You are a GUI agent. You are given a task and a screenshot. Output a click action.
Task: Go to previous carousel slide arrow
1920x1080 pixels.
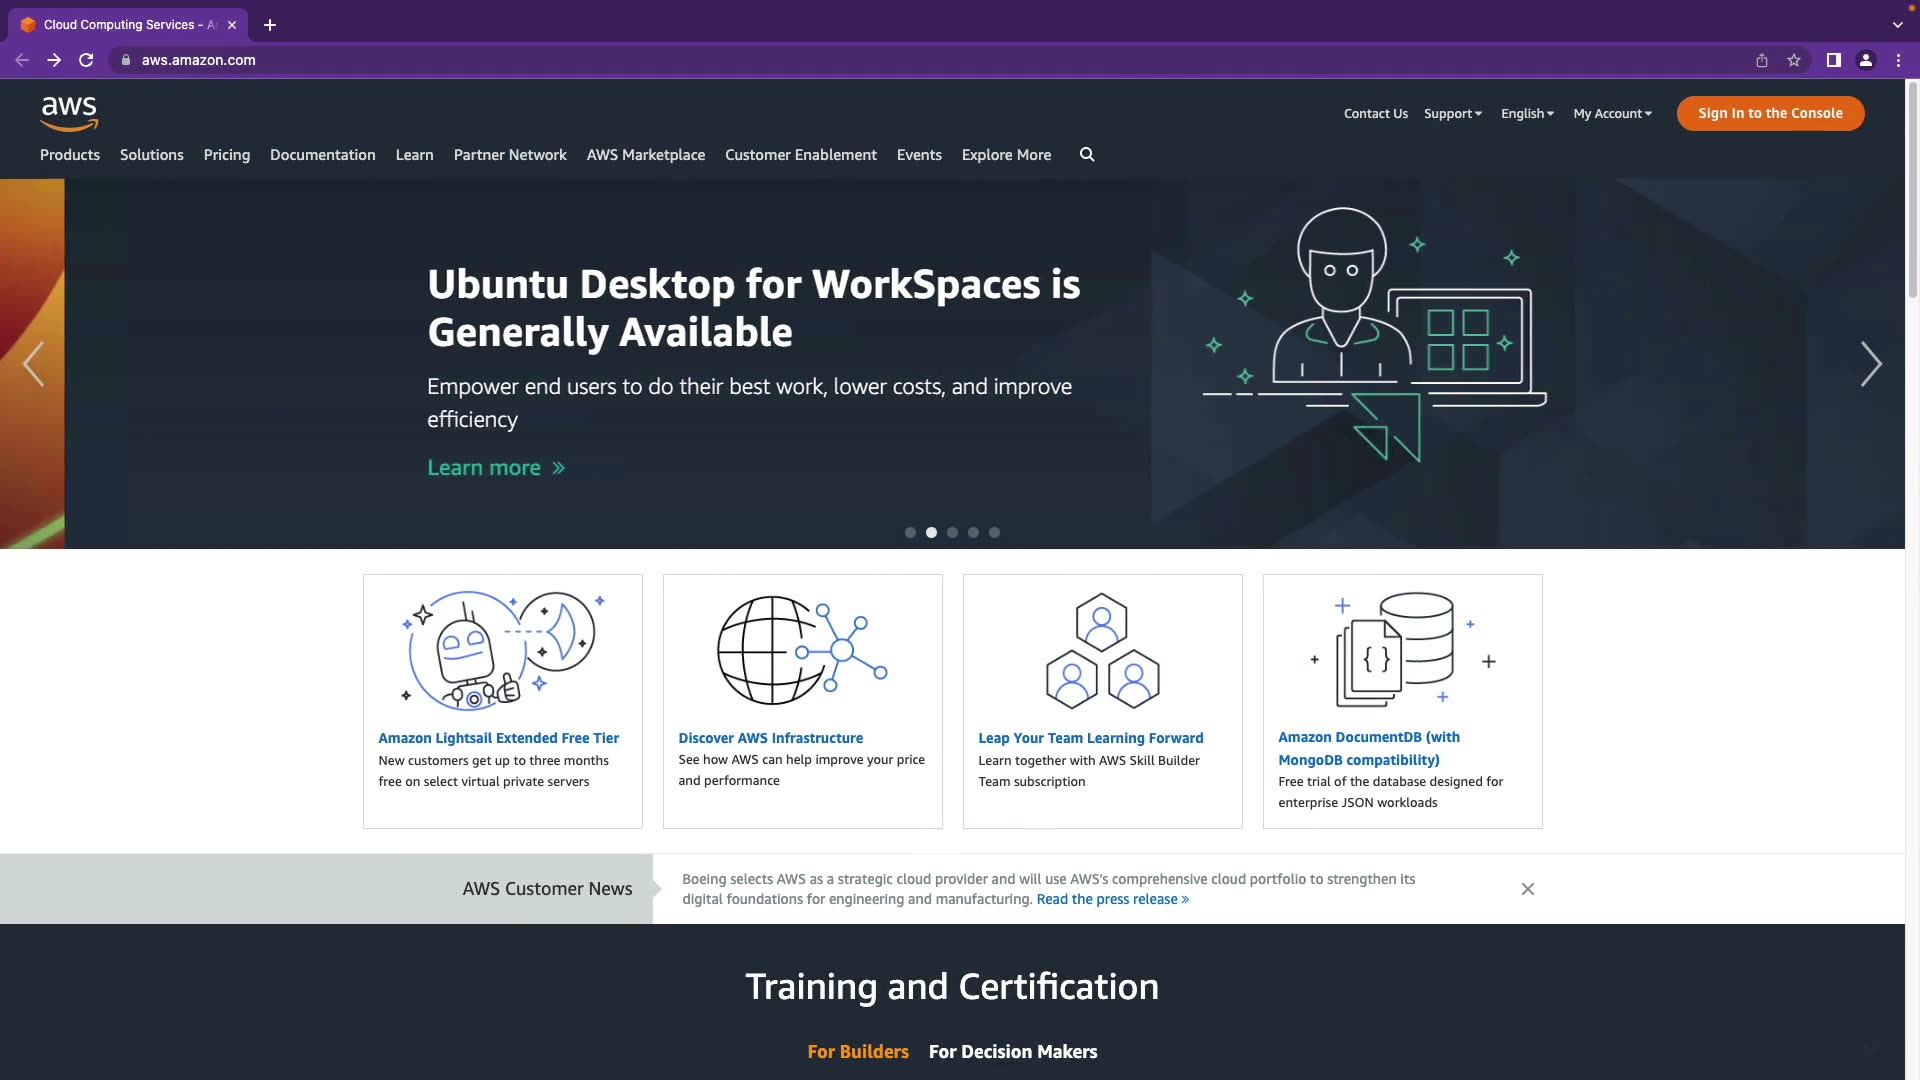[x=33, y=364]
